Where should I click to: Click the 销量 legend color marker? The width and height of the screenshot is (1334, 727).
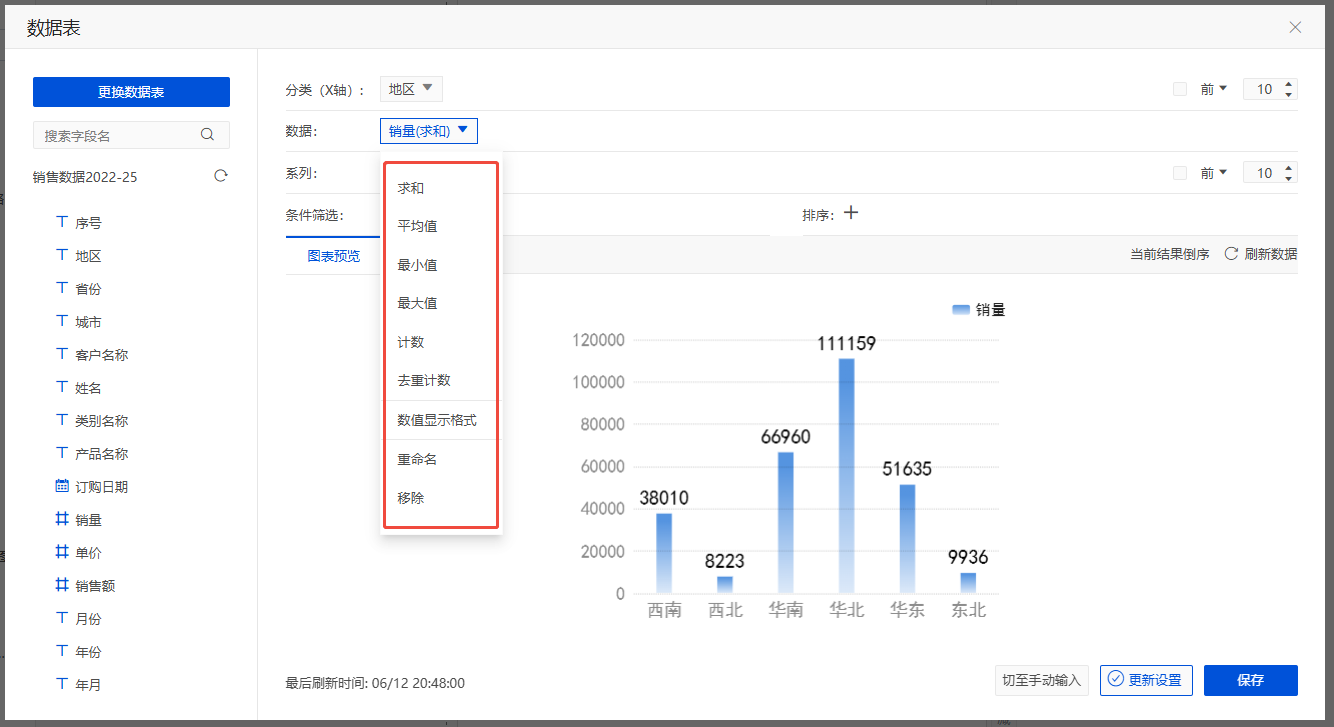click(961, 310)
